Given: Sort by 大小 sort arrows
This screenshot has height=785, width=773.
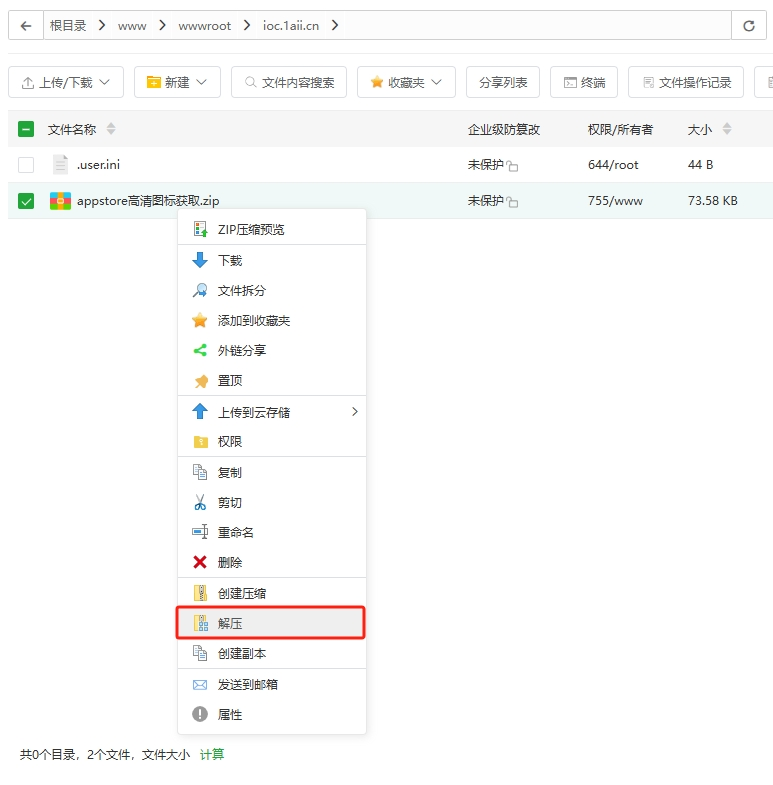Looking at the screenshot, I should coord(727,129).
